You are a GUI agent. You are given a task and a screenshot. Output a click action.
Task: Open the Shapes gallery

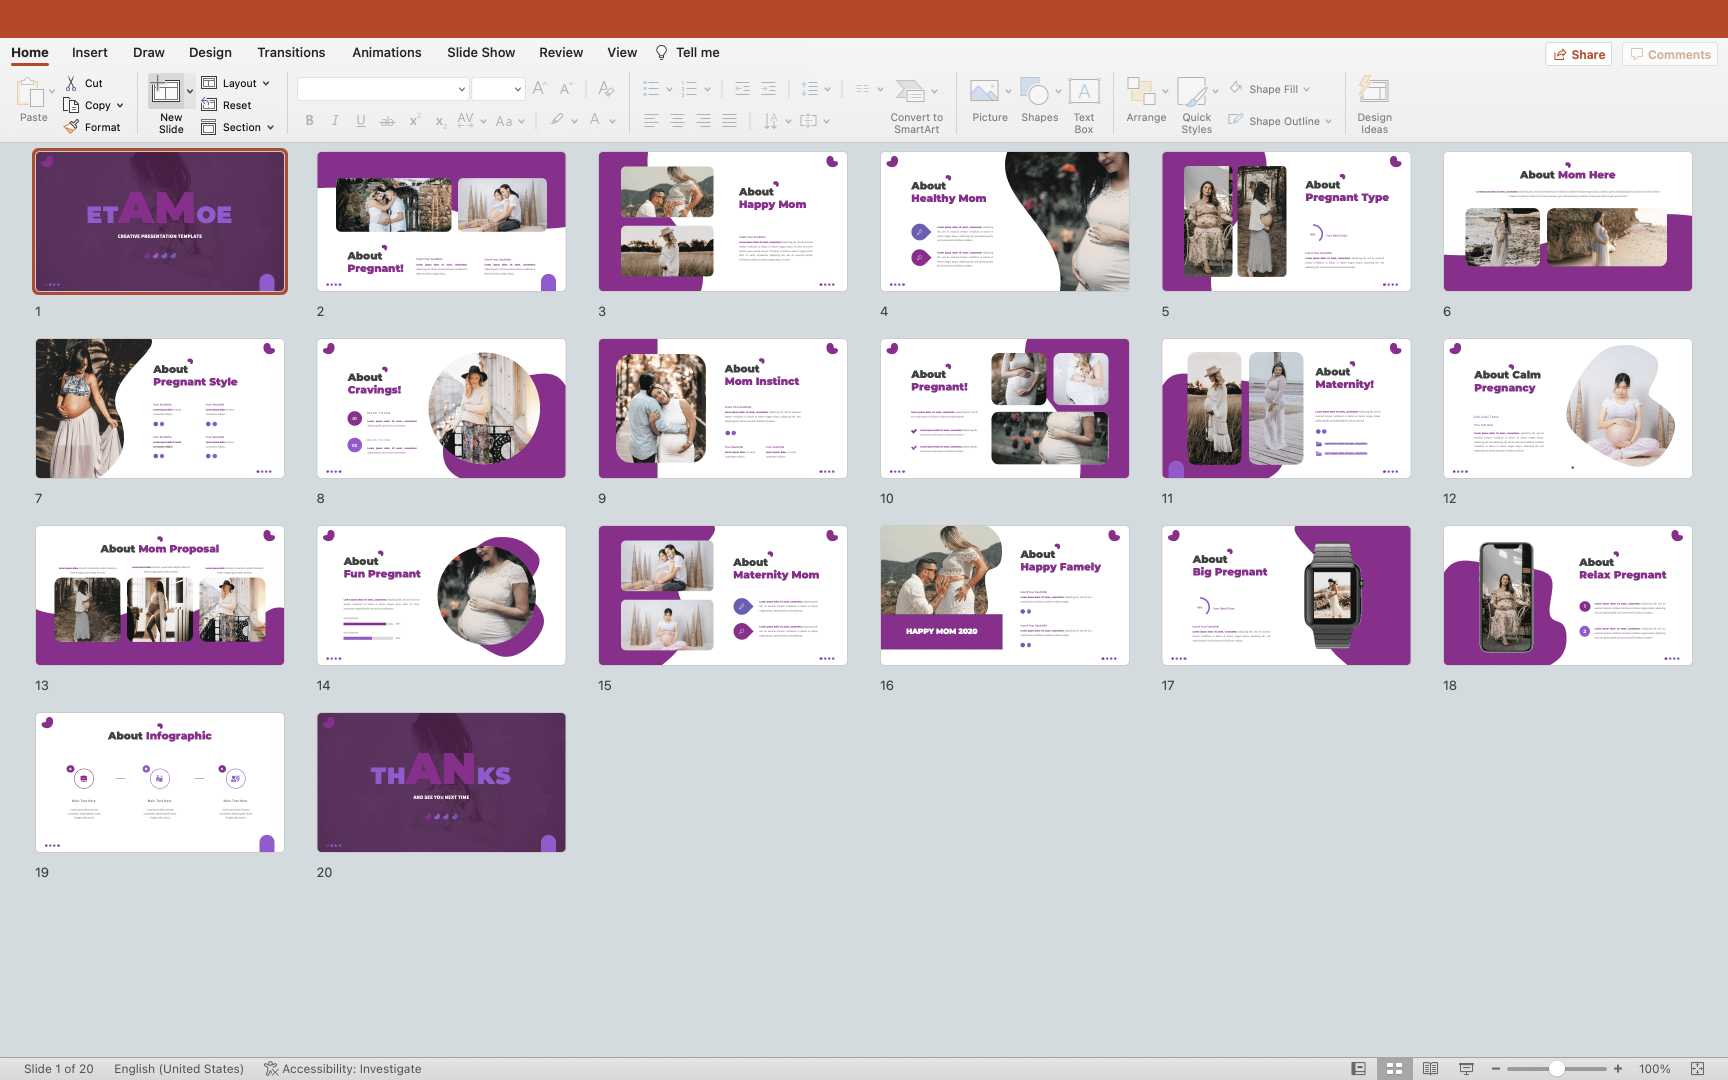pyautogui.click(x=1037, y=93)
